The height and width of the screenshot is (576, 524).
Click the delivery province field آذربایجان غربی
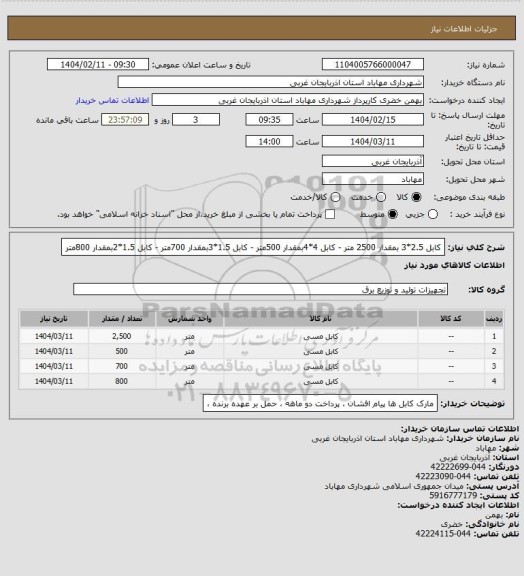pyautogui.click(x=373, y=161)
